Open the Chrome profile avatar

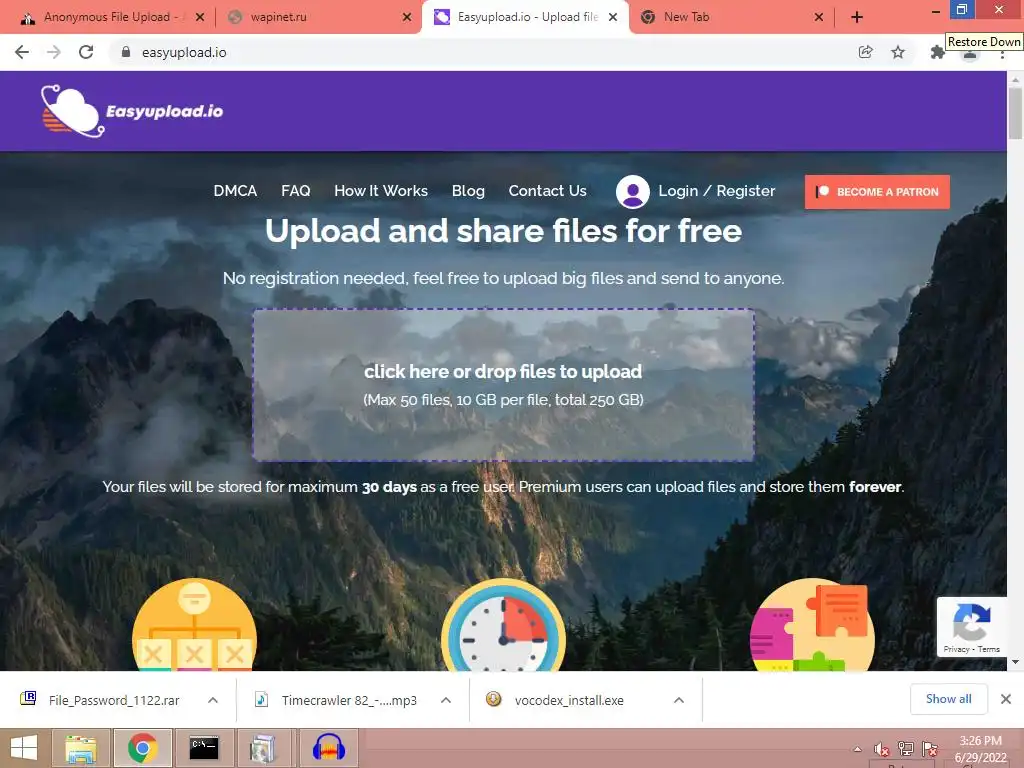(x=970, y=55)
